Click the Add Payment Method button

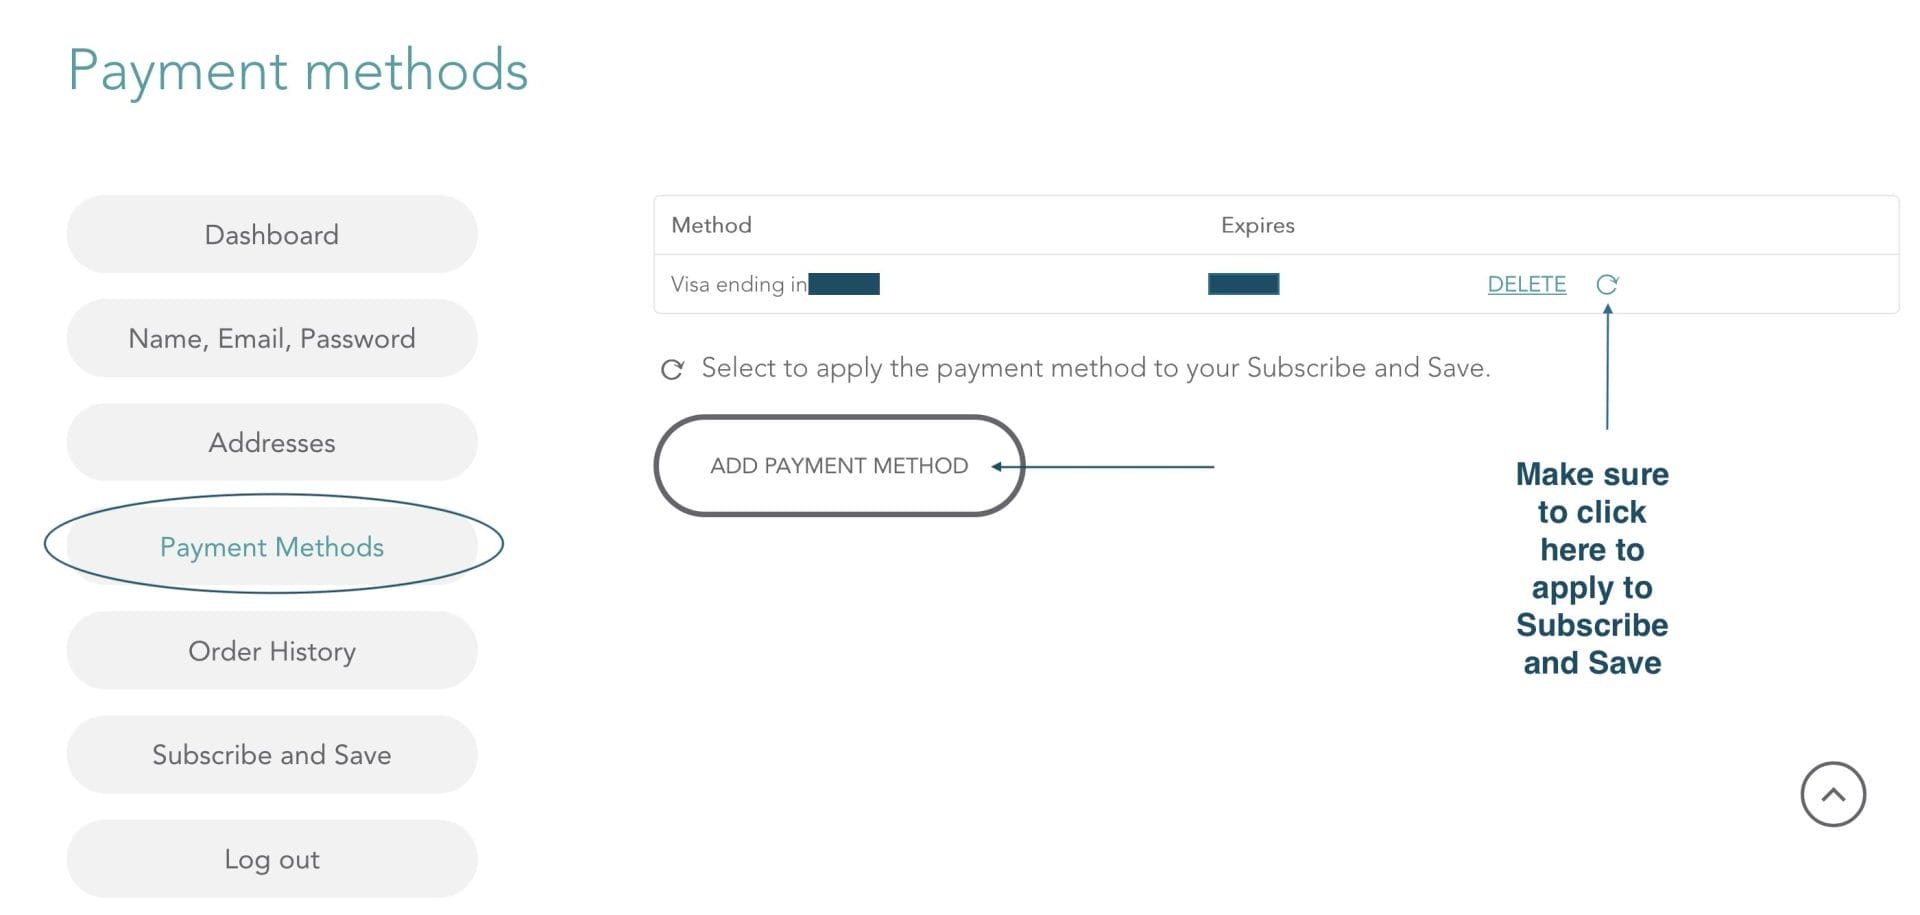pos(839,466)
